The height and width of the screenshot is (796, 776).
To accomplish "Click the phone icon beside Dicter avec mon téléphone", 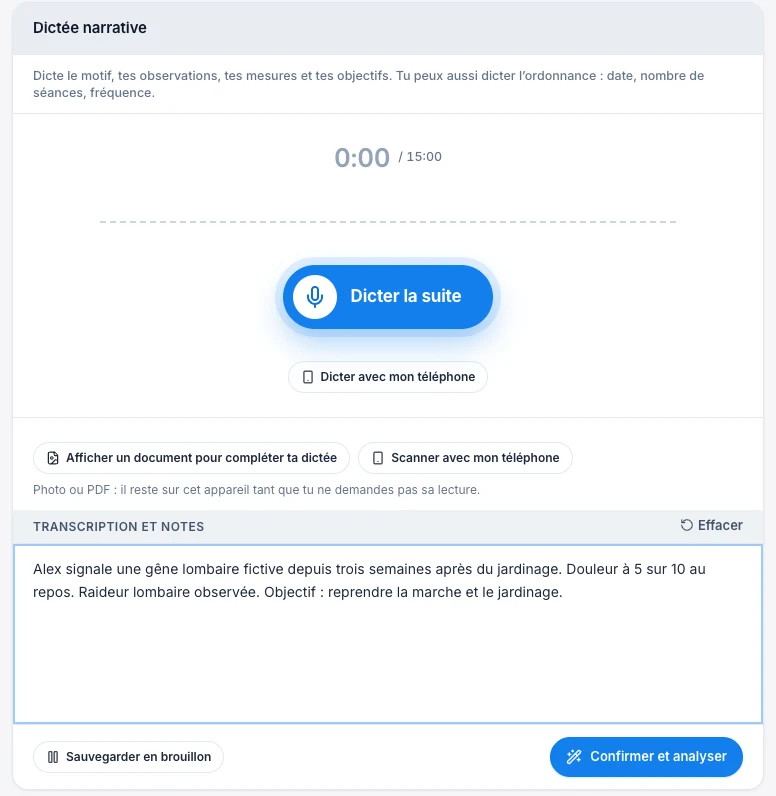I will tap(308, 377).
